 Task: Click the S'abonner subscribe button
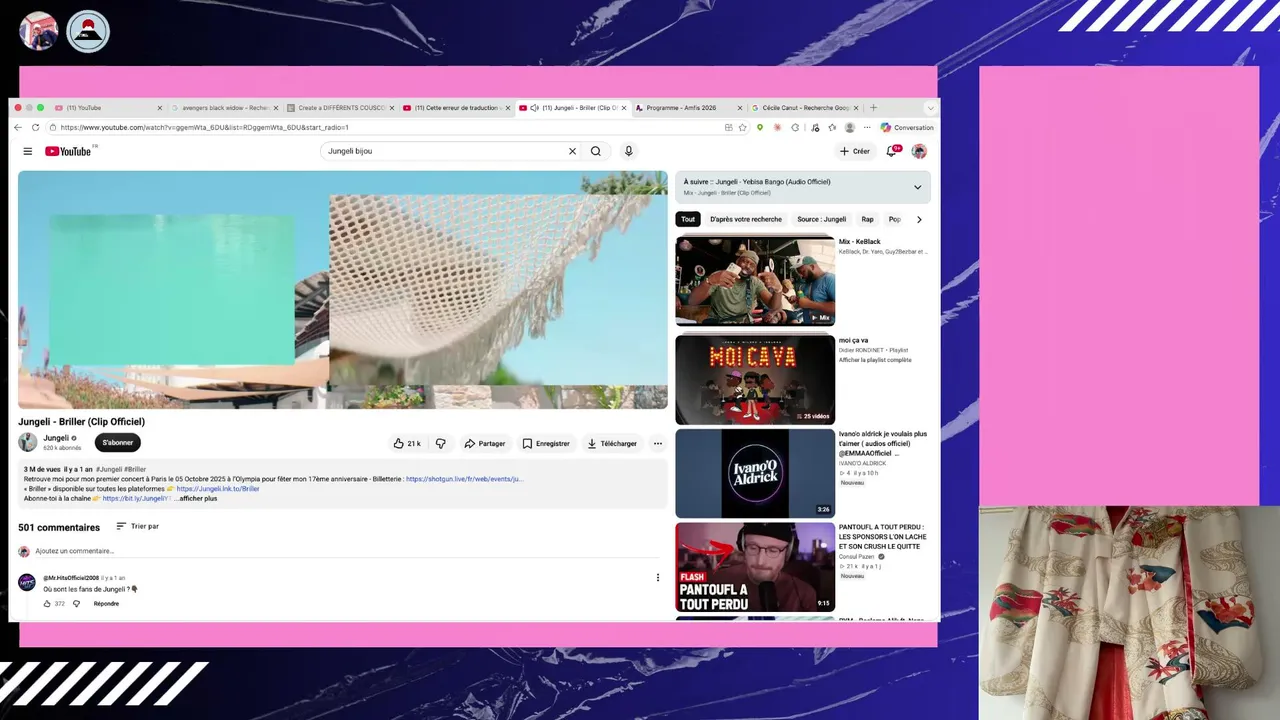pyautogui.click(x=118, y=442)
